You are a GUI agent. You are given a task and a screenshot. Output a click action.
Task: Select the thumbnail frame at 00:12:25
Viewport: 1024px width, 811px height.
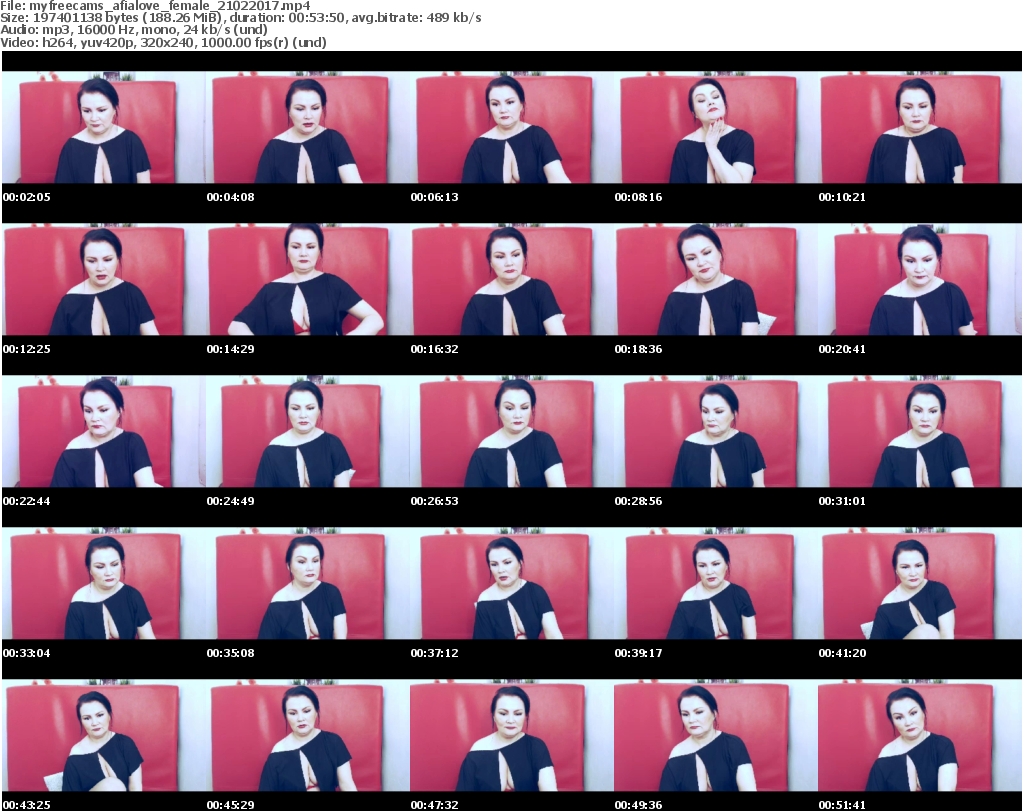pyautogui.click(x=104, y=279)
